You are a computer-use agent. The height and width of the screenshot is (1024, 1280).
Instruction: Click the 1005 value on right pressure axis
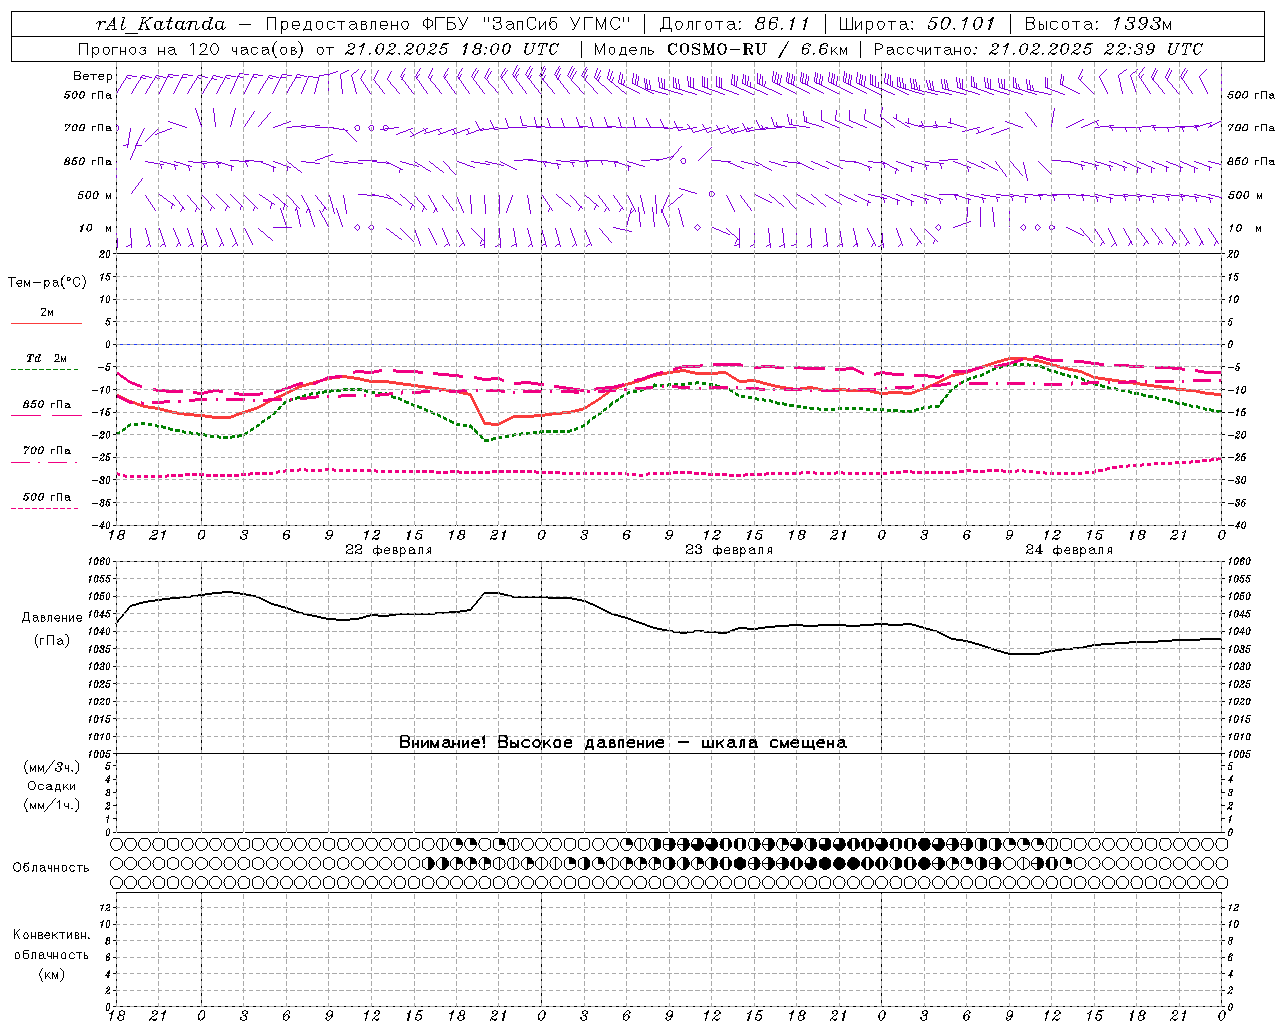[x=1239, y=753]
